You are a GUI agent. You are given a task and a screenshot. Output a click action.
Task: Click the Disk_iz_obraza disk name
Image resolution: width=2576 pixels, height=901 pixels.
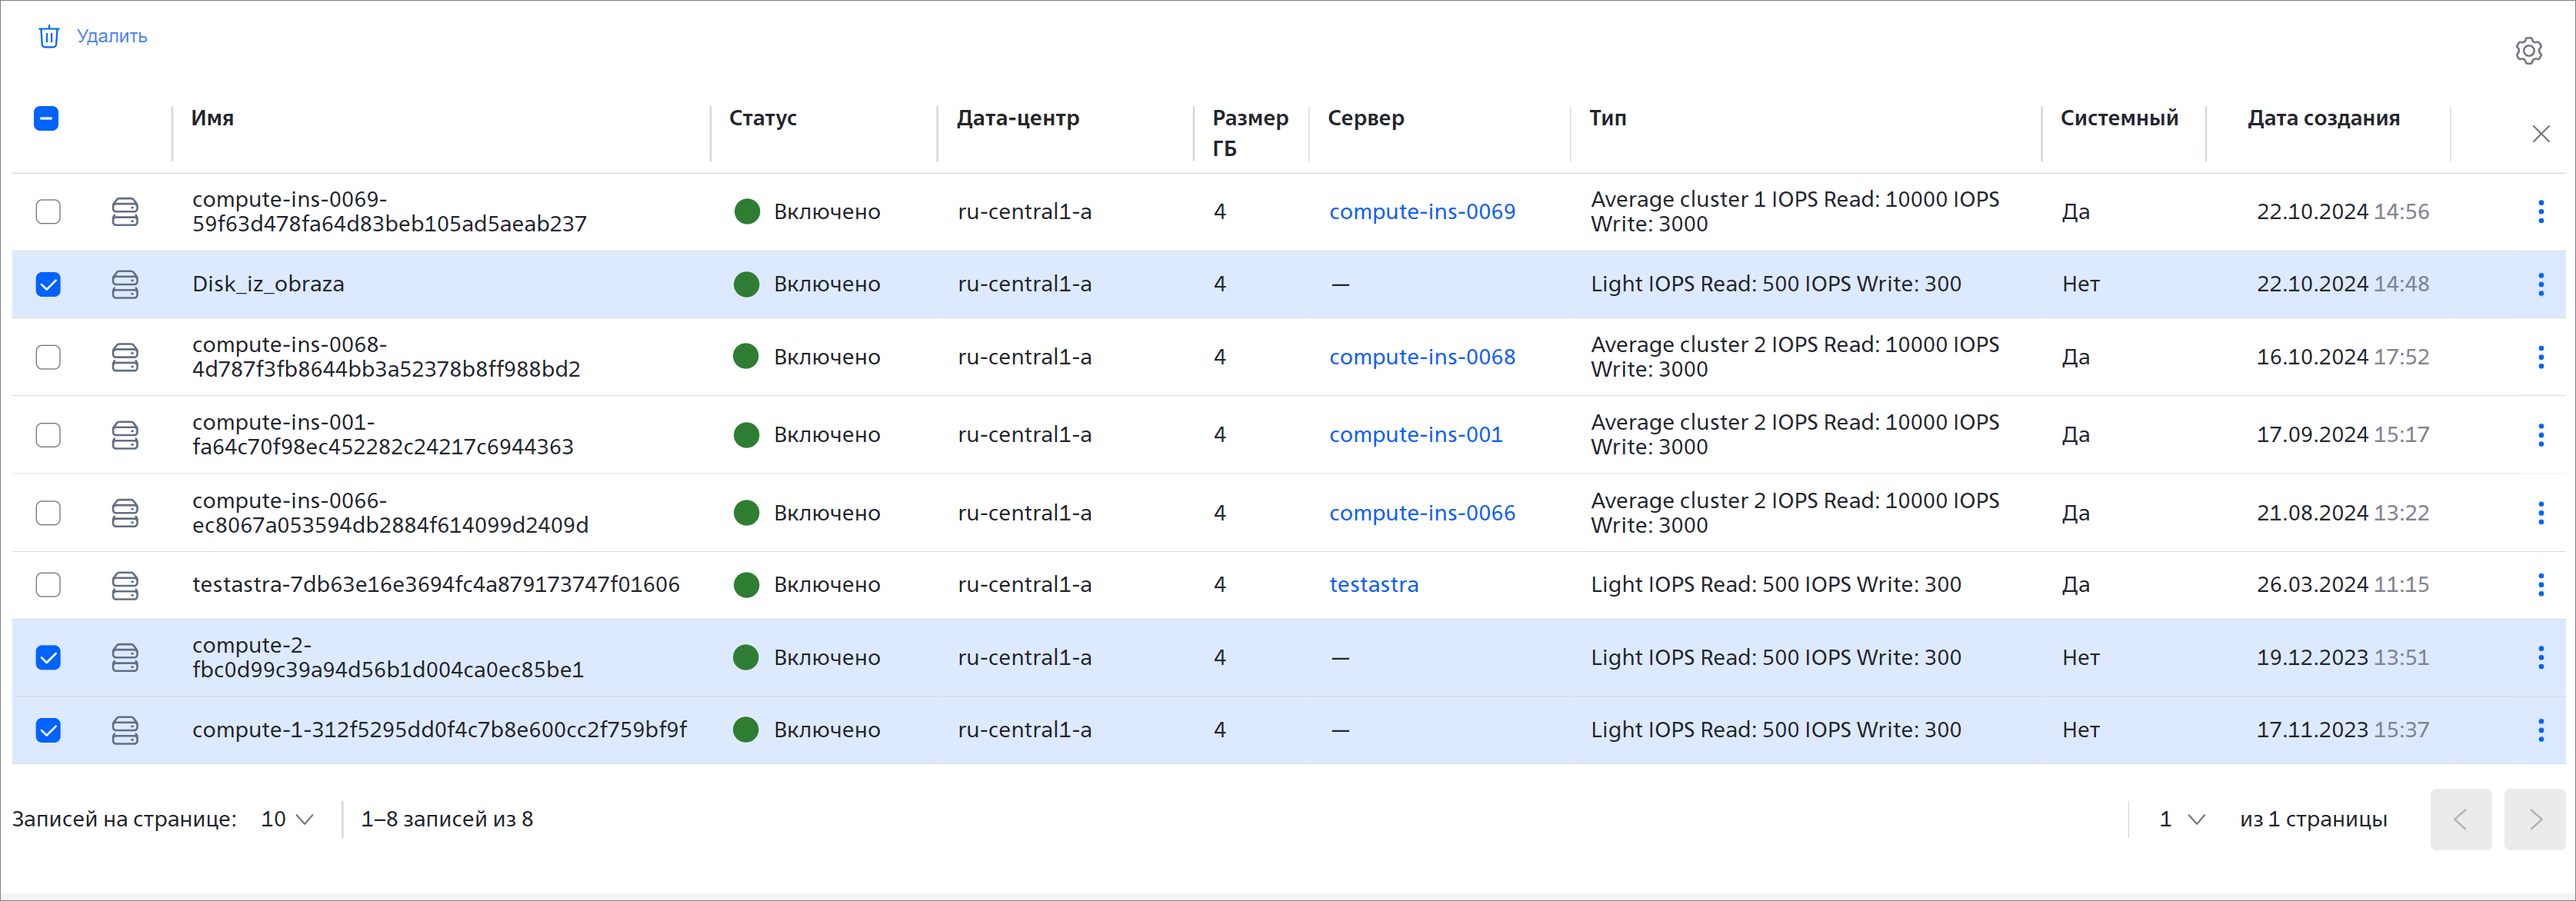pos(268,284)
